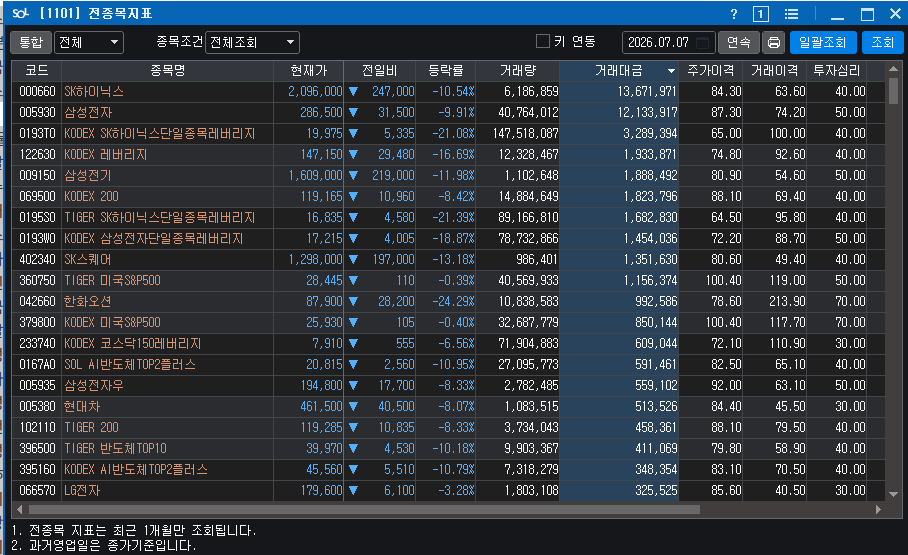Select the 한화오션 stock name

(x=87, y=301)
